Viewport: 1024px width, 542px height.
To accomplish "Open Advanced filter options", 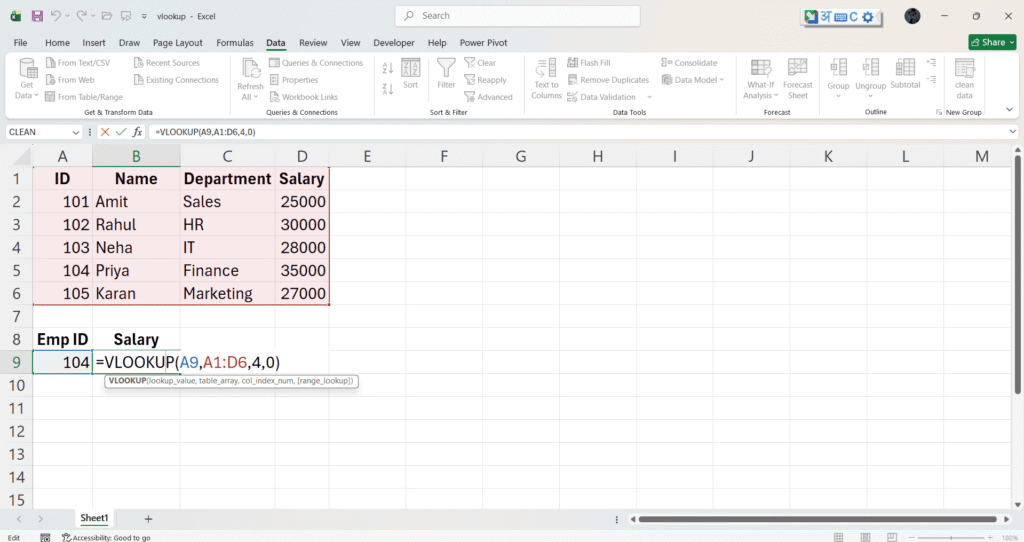I will click(x=488, y=97).
